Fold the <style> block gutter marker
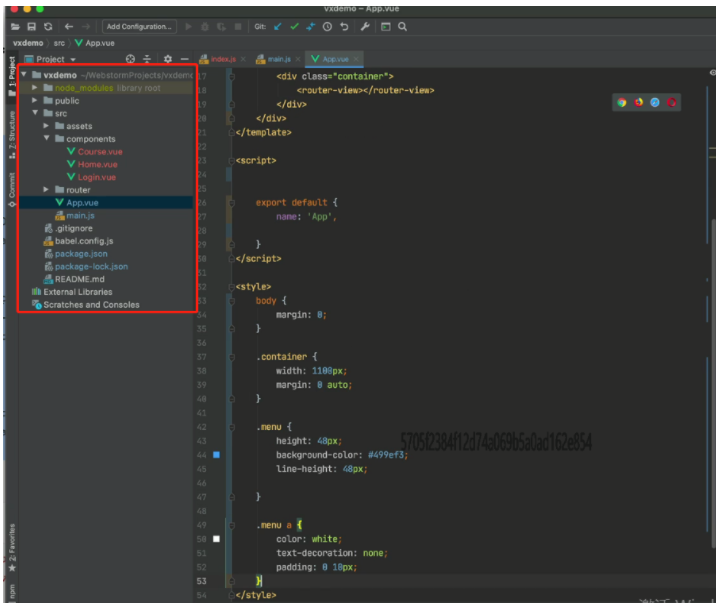716x605 pixels. tap(232, 287)
